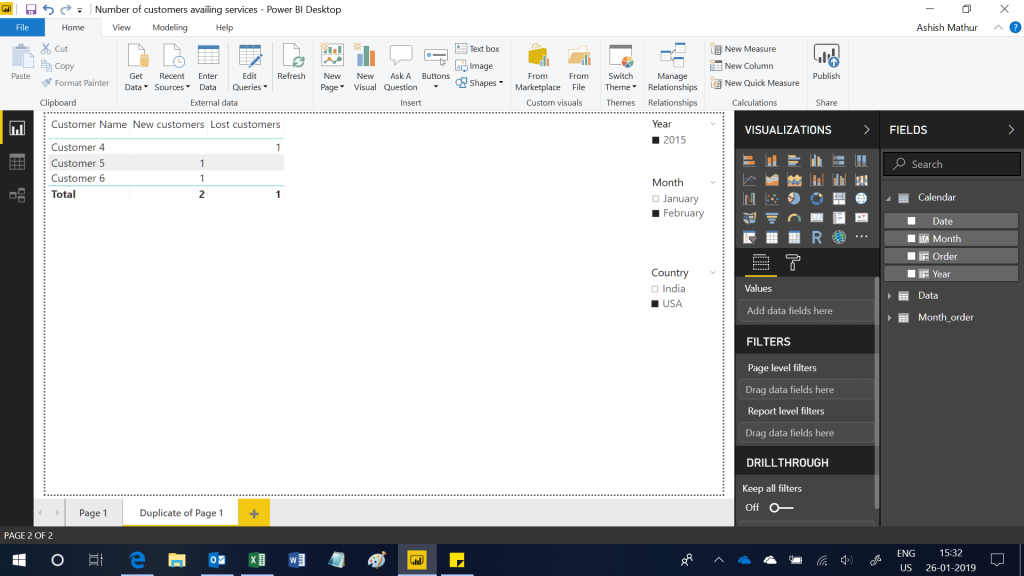Click Enter Data in External data group
This screenshot has height=576, width=1024.
(x=208, y=68)
